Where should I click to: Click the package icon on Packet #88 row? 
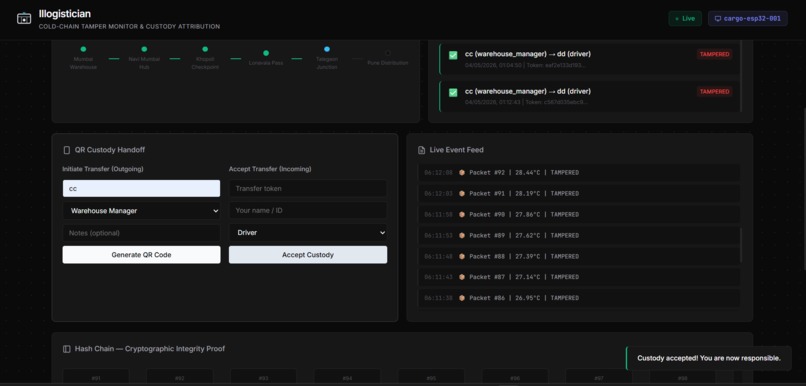462,256
